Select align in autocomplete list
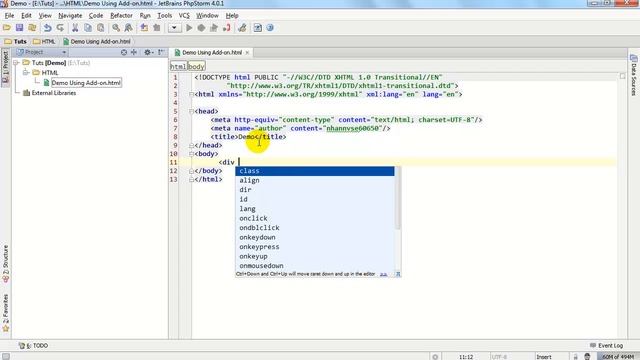This screenshot has width=640, height=360. (315, 180)
